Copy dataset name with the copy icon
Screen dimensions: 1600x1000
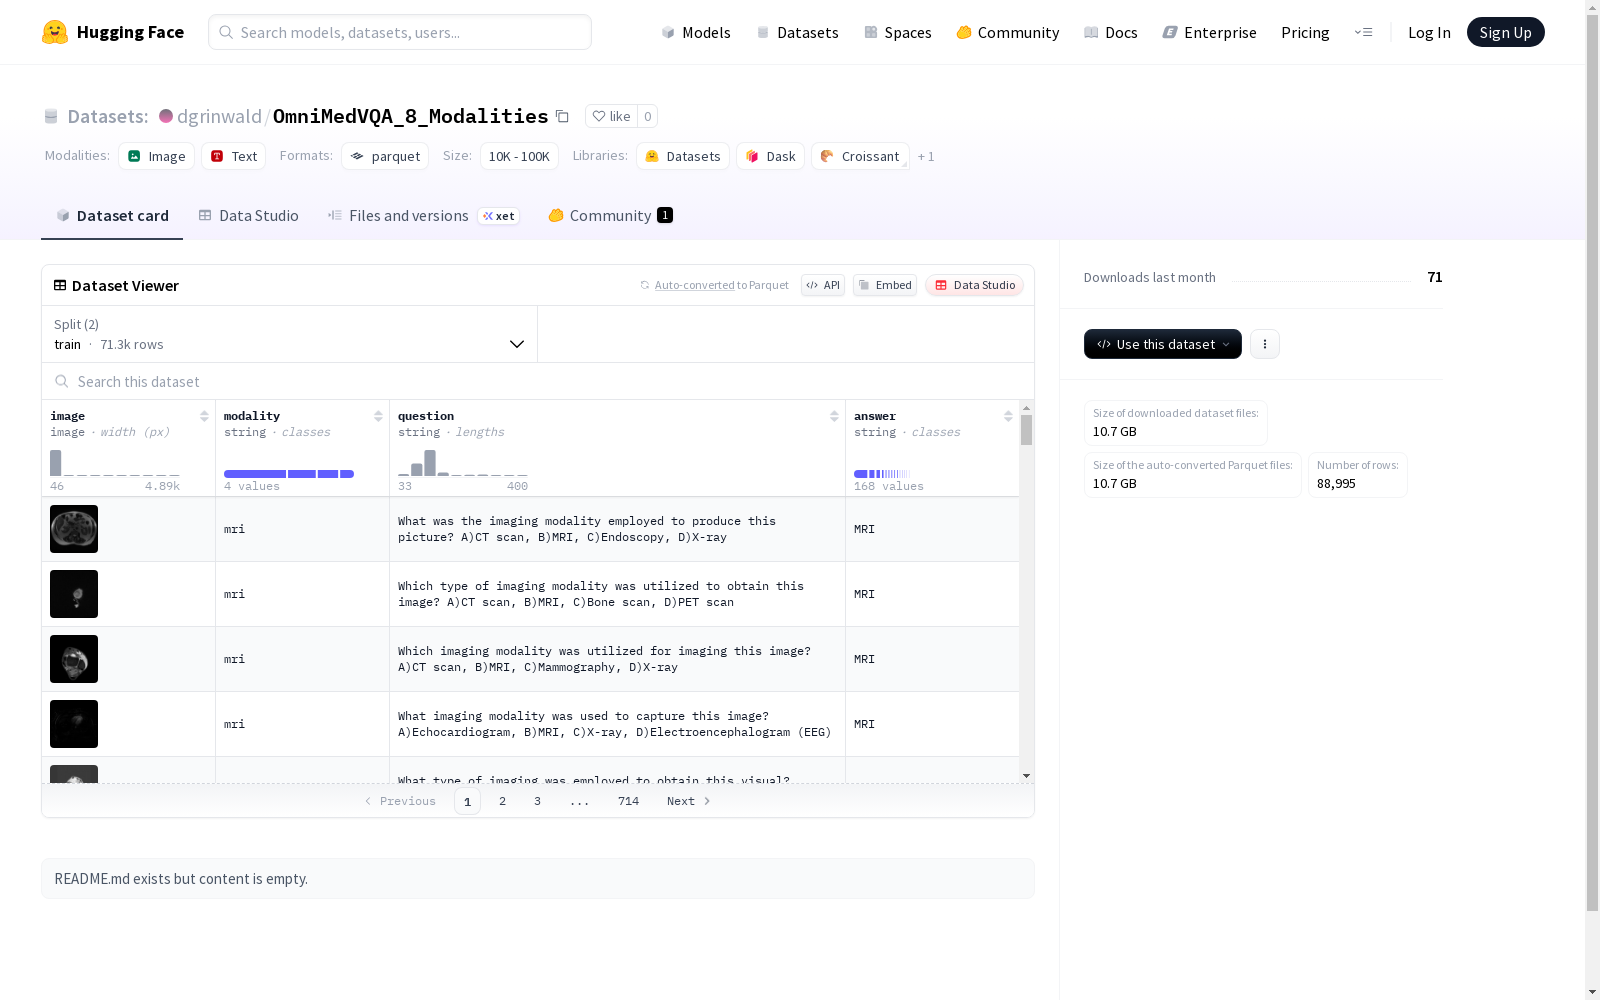562,117
